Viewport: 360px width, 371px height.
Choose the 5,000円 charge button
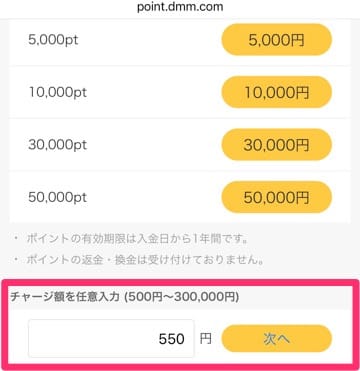pos(277,40)
